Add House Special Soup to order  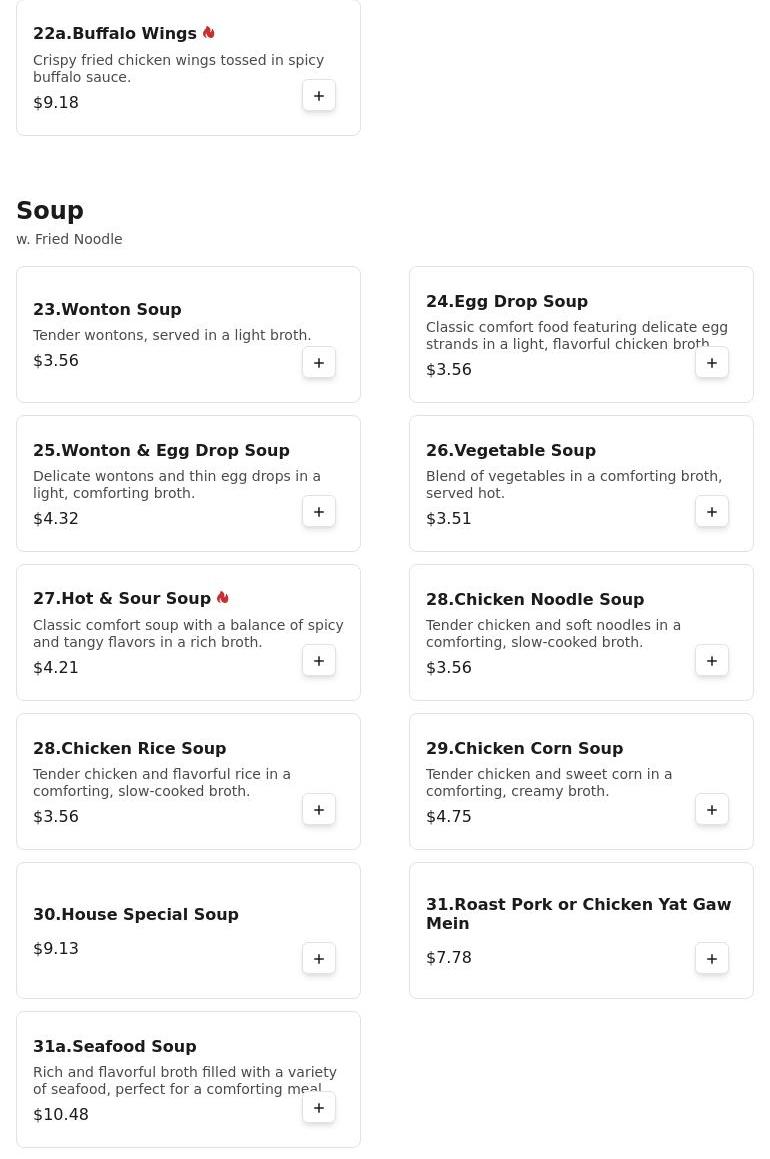click(x=319, y=959)
